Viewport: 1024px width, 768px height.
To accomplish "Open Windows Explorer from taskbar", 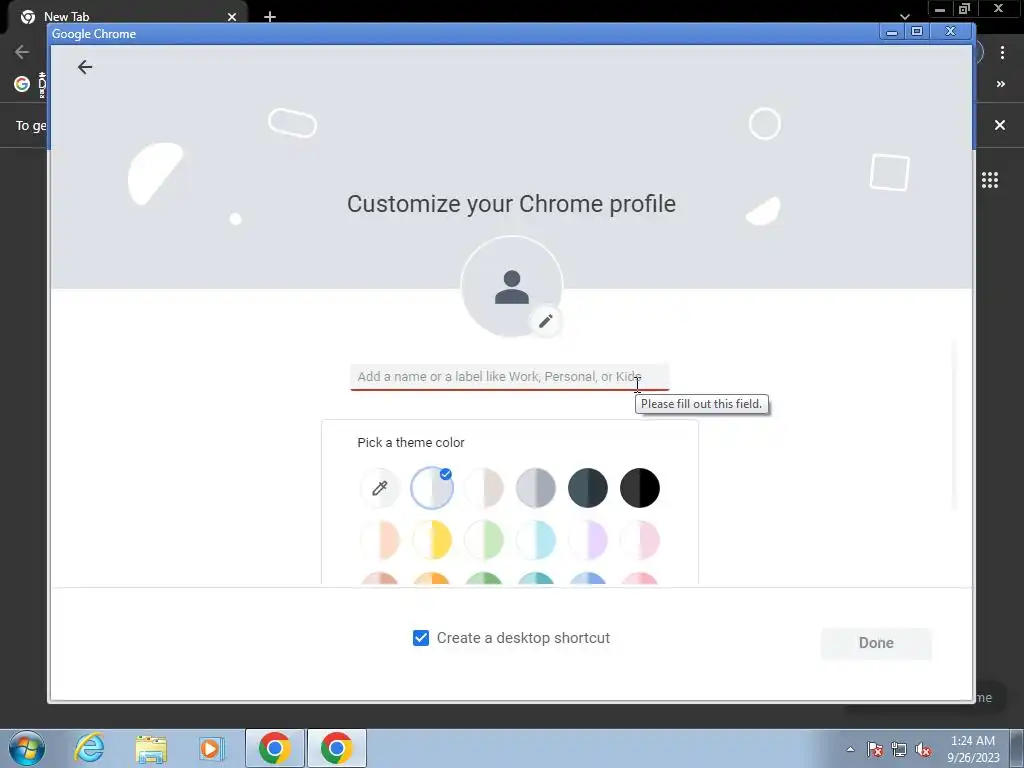I will pos(151,749).
